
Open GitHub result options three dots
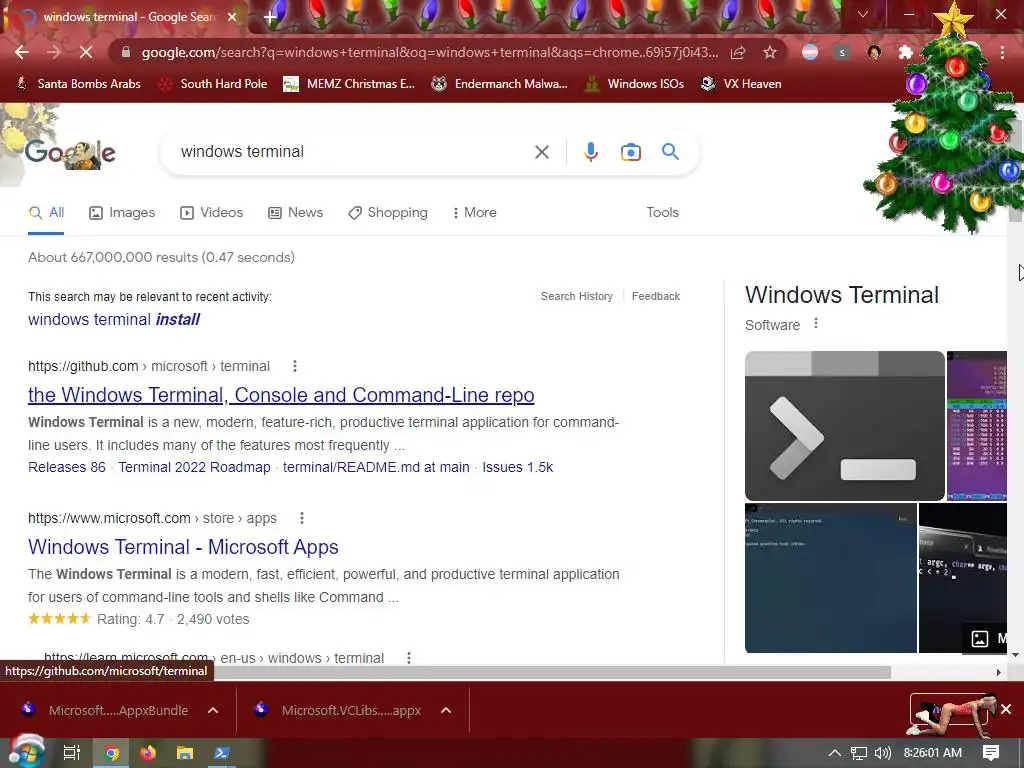pos(295,366)
